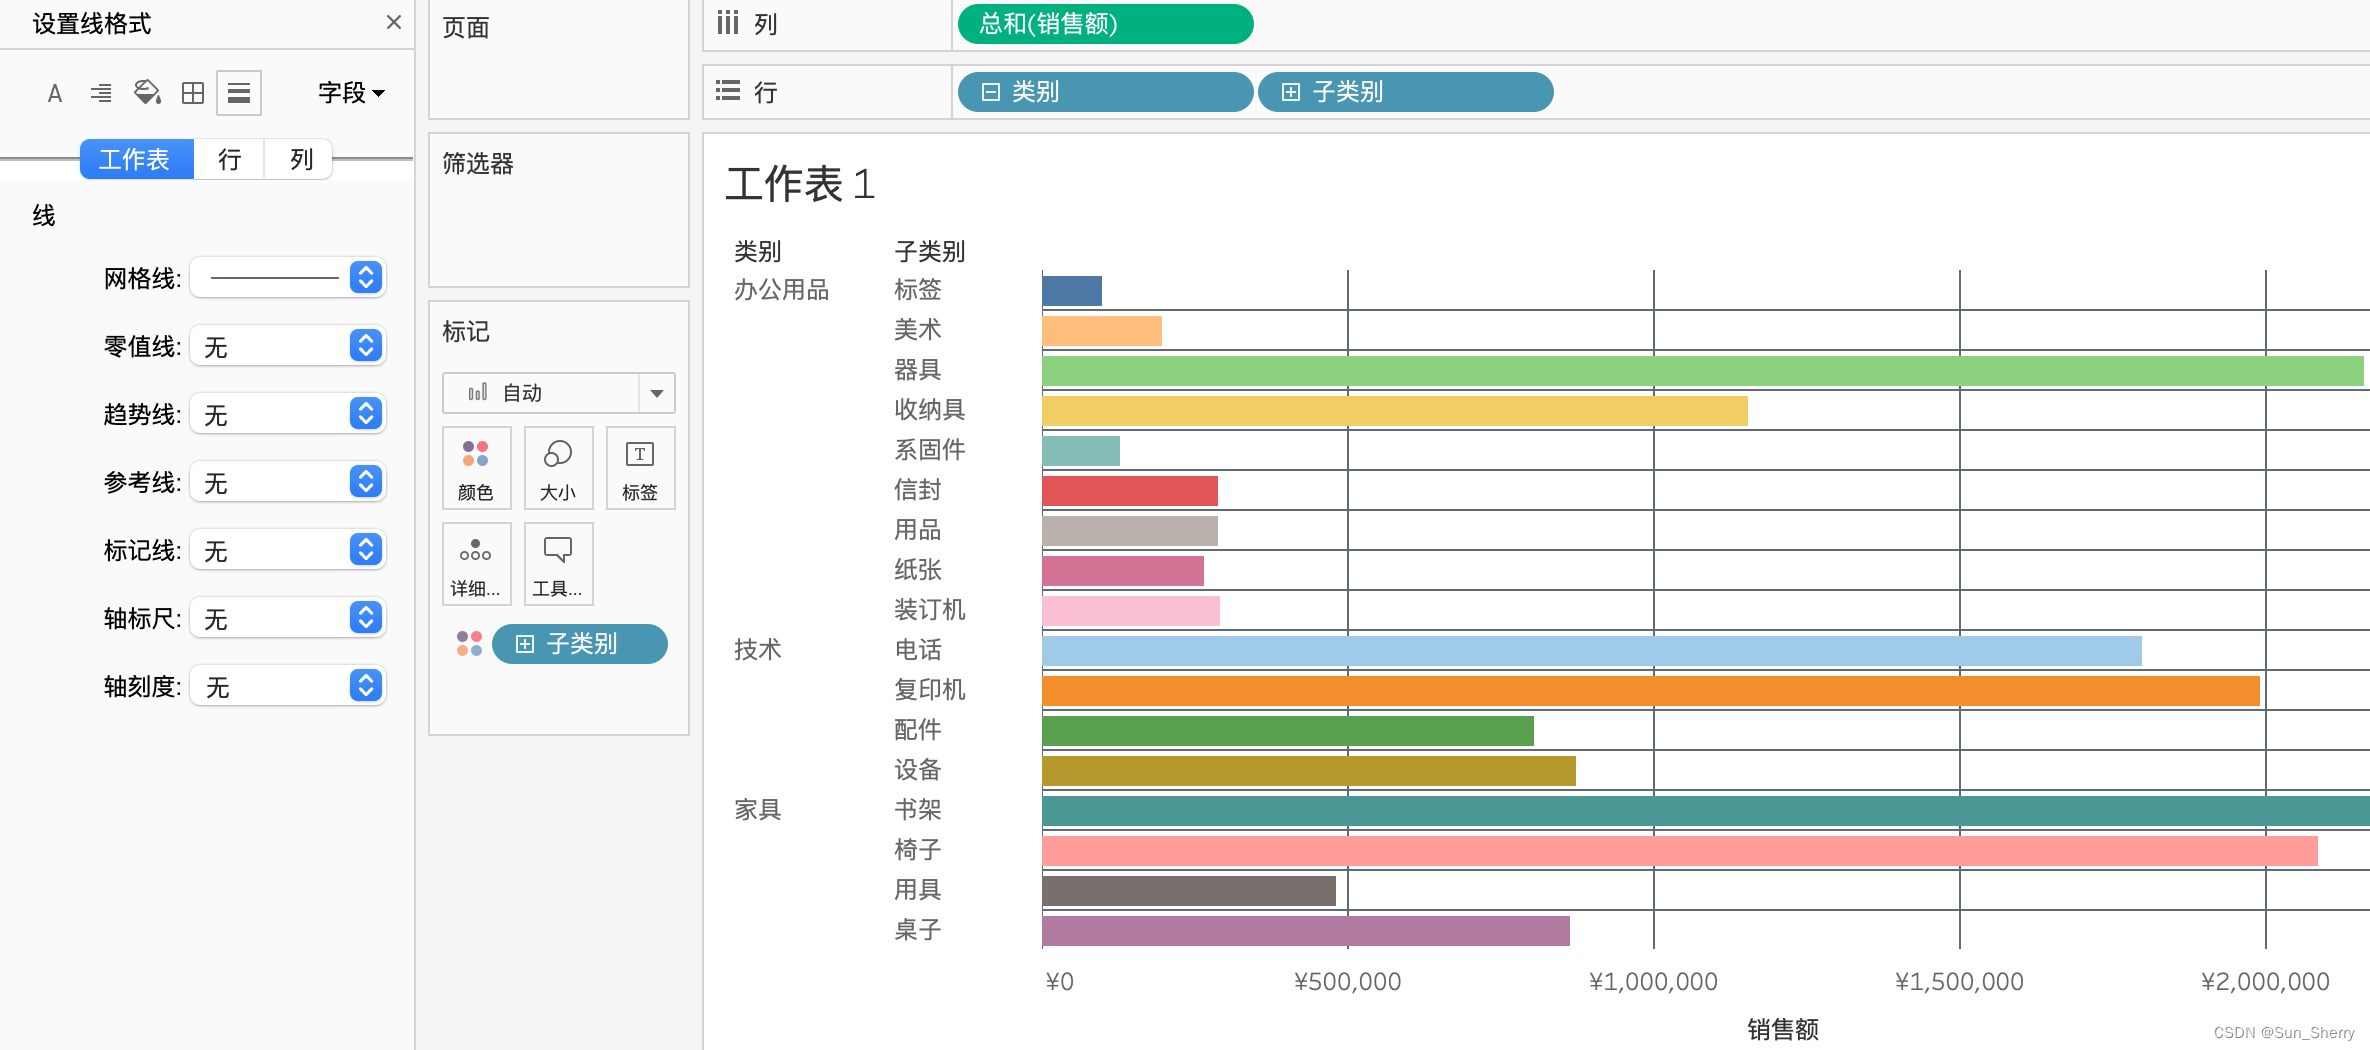The height and width of the screenshot is (1050, 2370).
Task: Select the lines format icon
Action: [239, 93]
